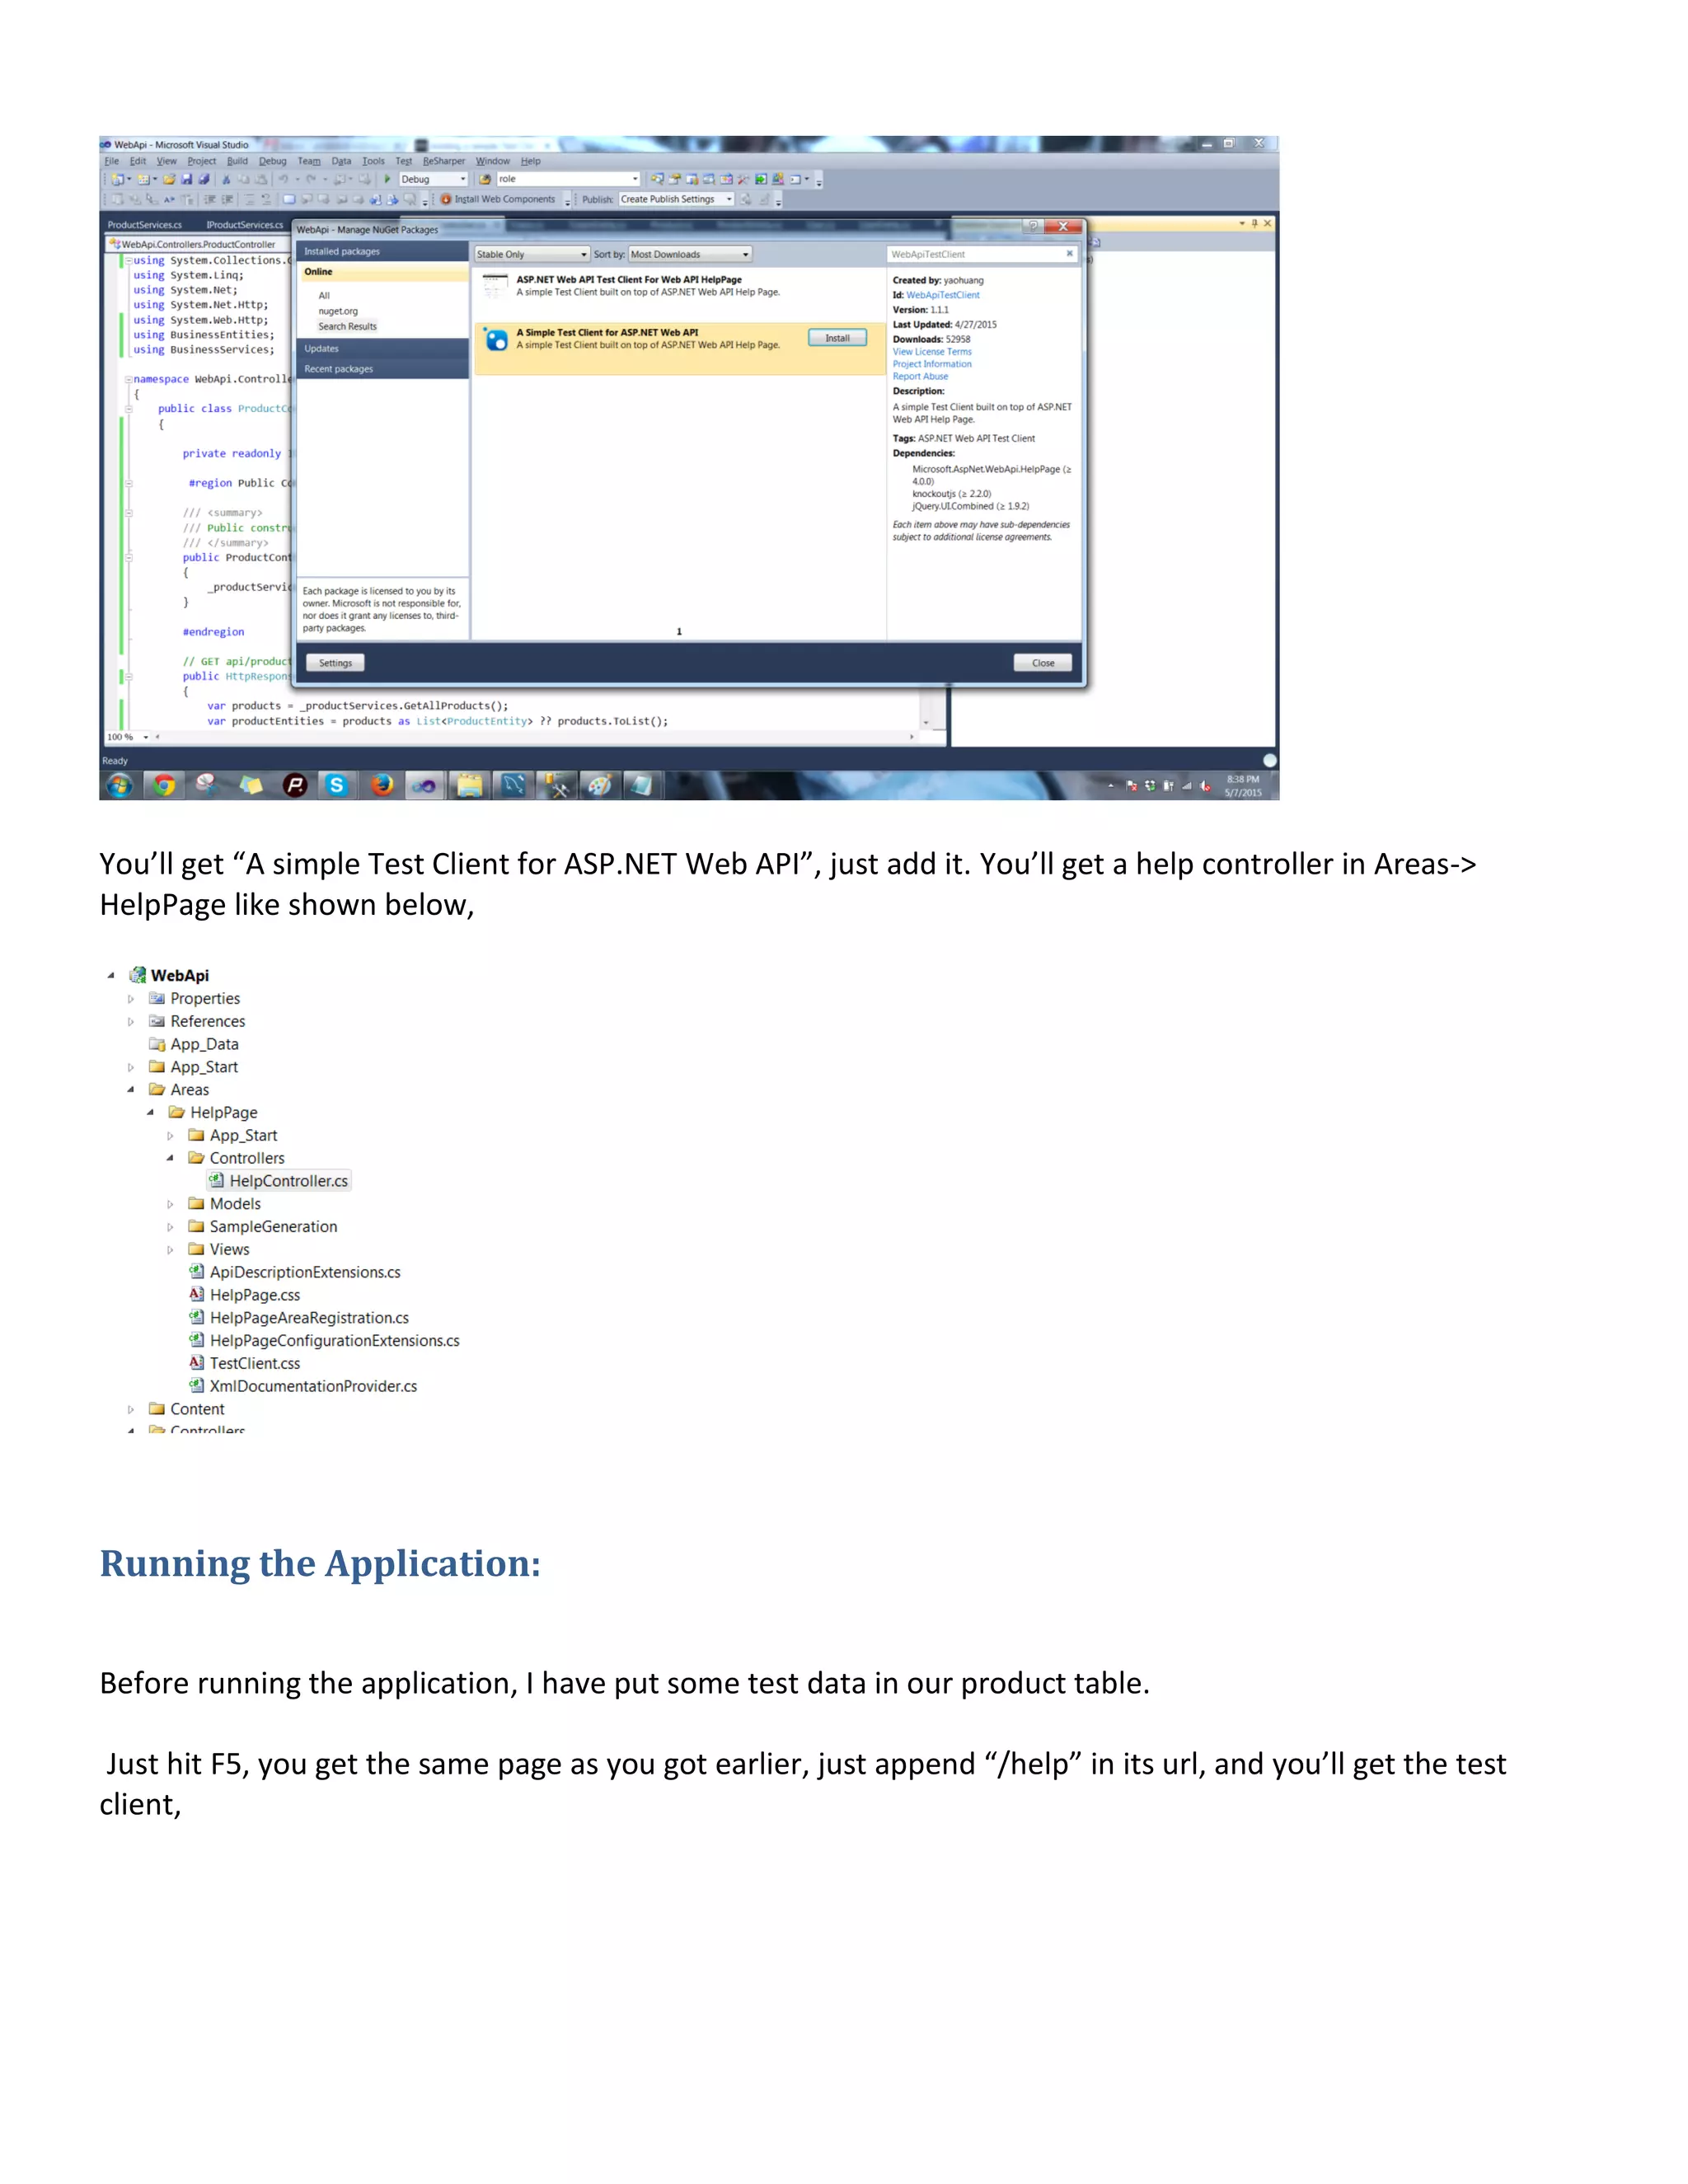Click the ASP.NET Web API Test Client package icon
The image size is (1688, 2184).
tap(495, 286)
